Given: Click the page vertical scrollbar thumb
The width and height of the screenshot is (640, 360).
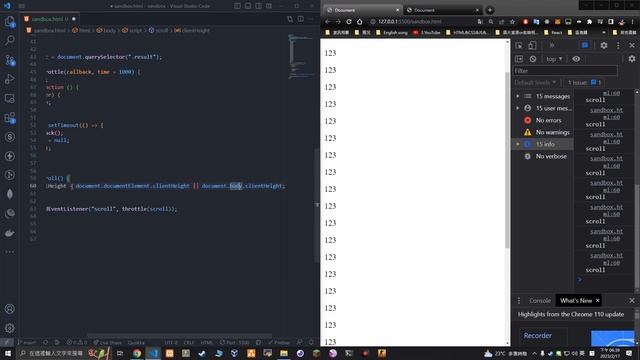Looking at the screenshot, I should [507, 159].
